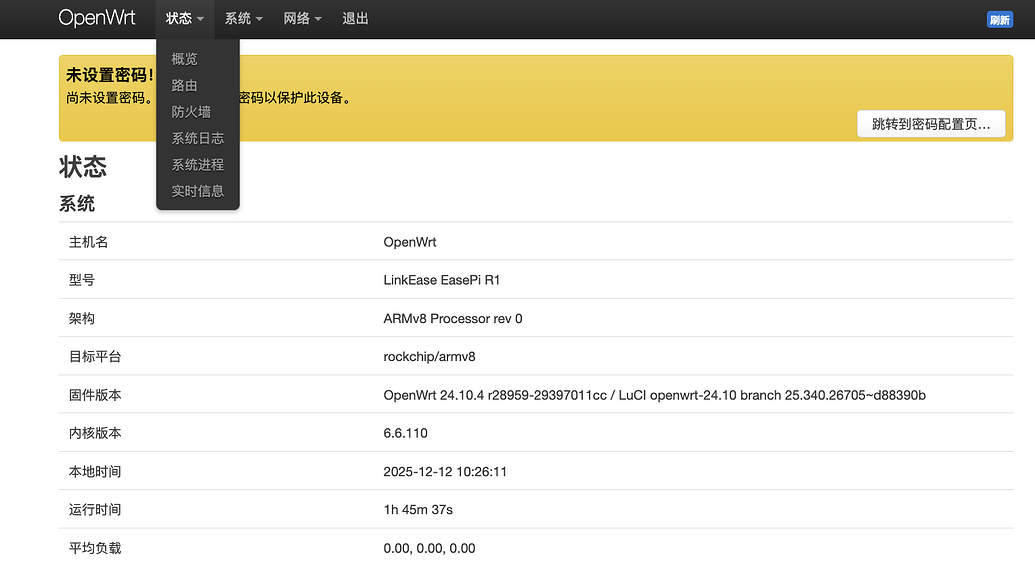Click the local time value
Image resolution: width=1035 pixels, height=564 pixels.
point(445,471)
